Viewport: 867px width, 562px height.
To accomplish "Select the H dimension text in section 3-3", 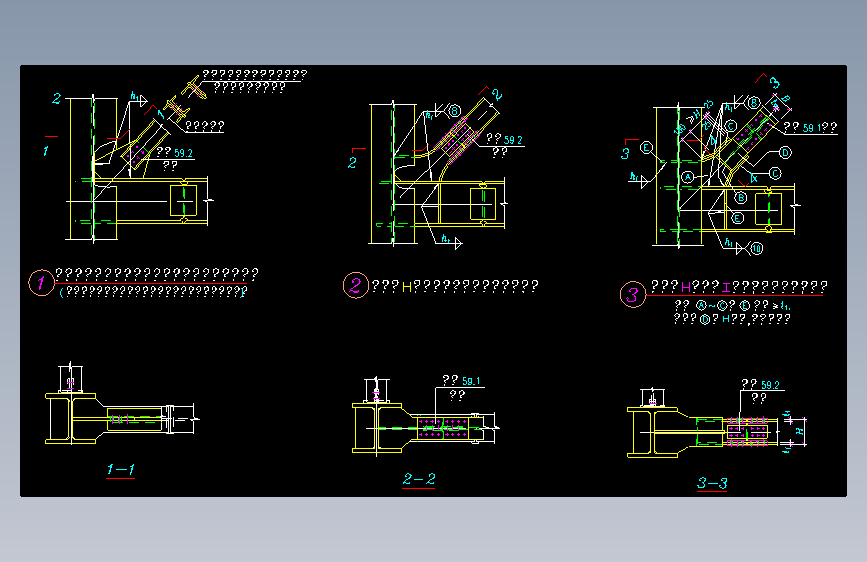I will 800,431.
